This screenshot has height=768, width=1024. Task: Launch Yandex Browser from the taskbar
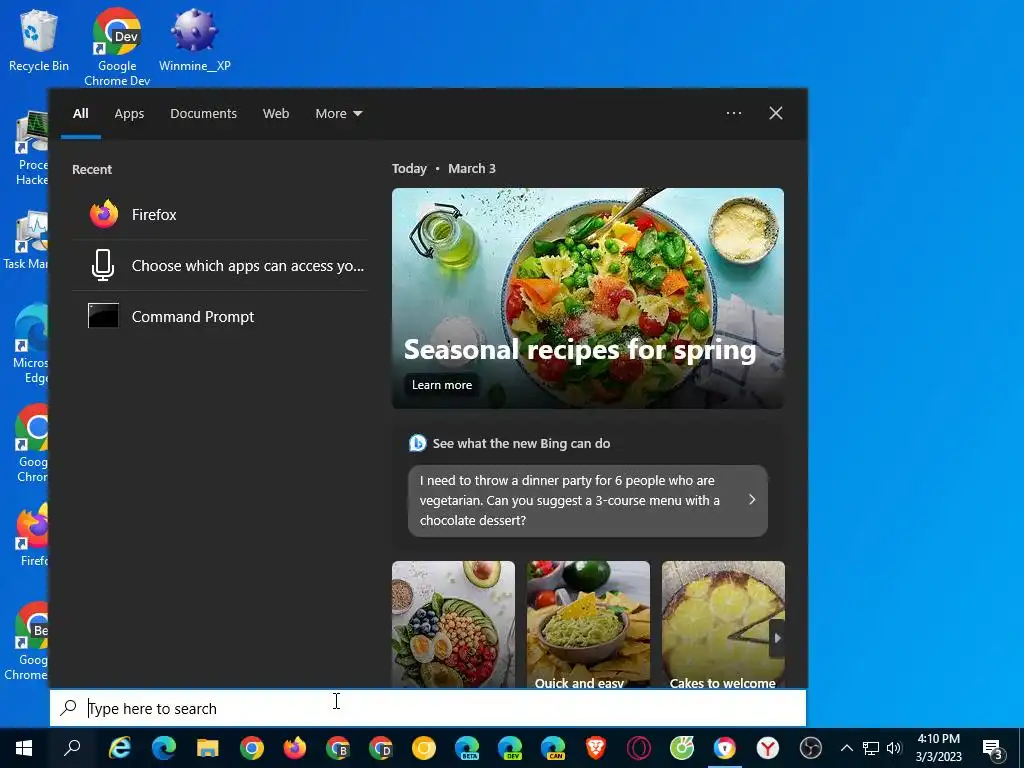coord(768,748)
